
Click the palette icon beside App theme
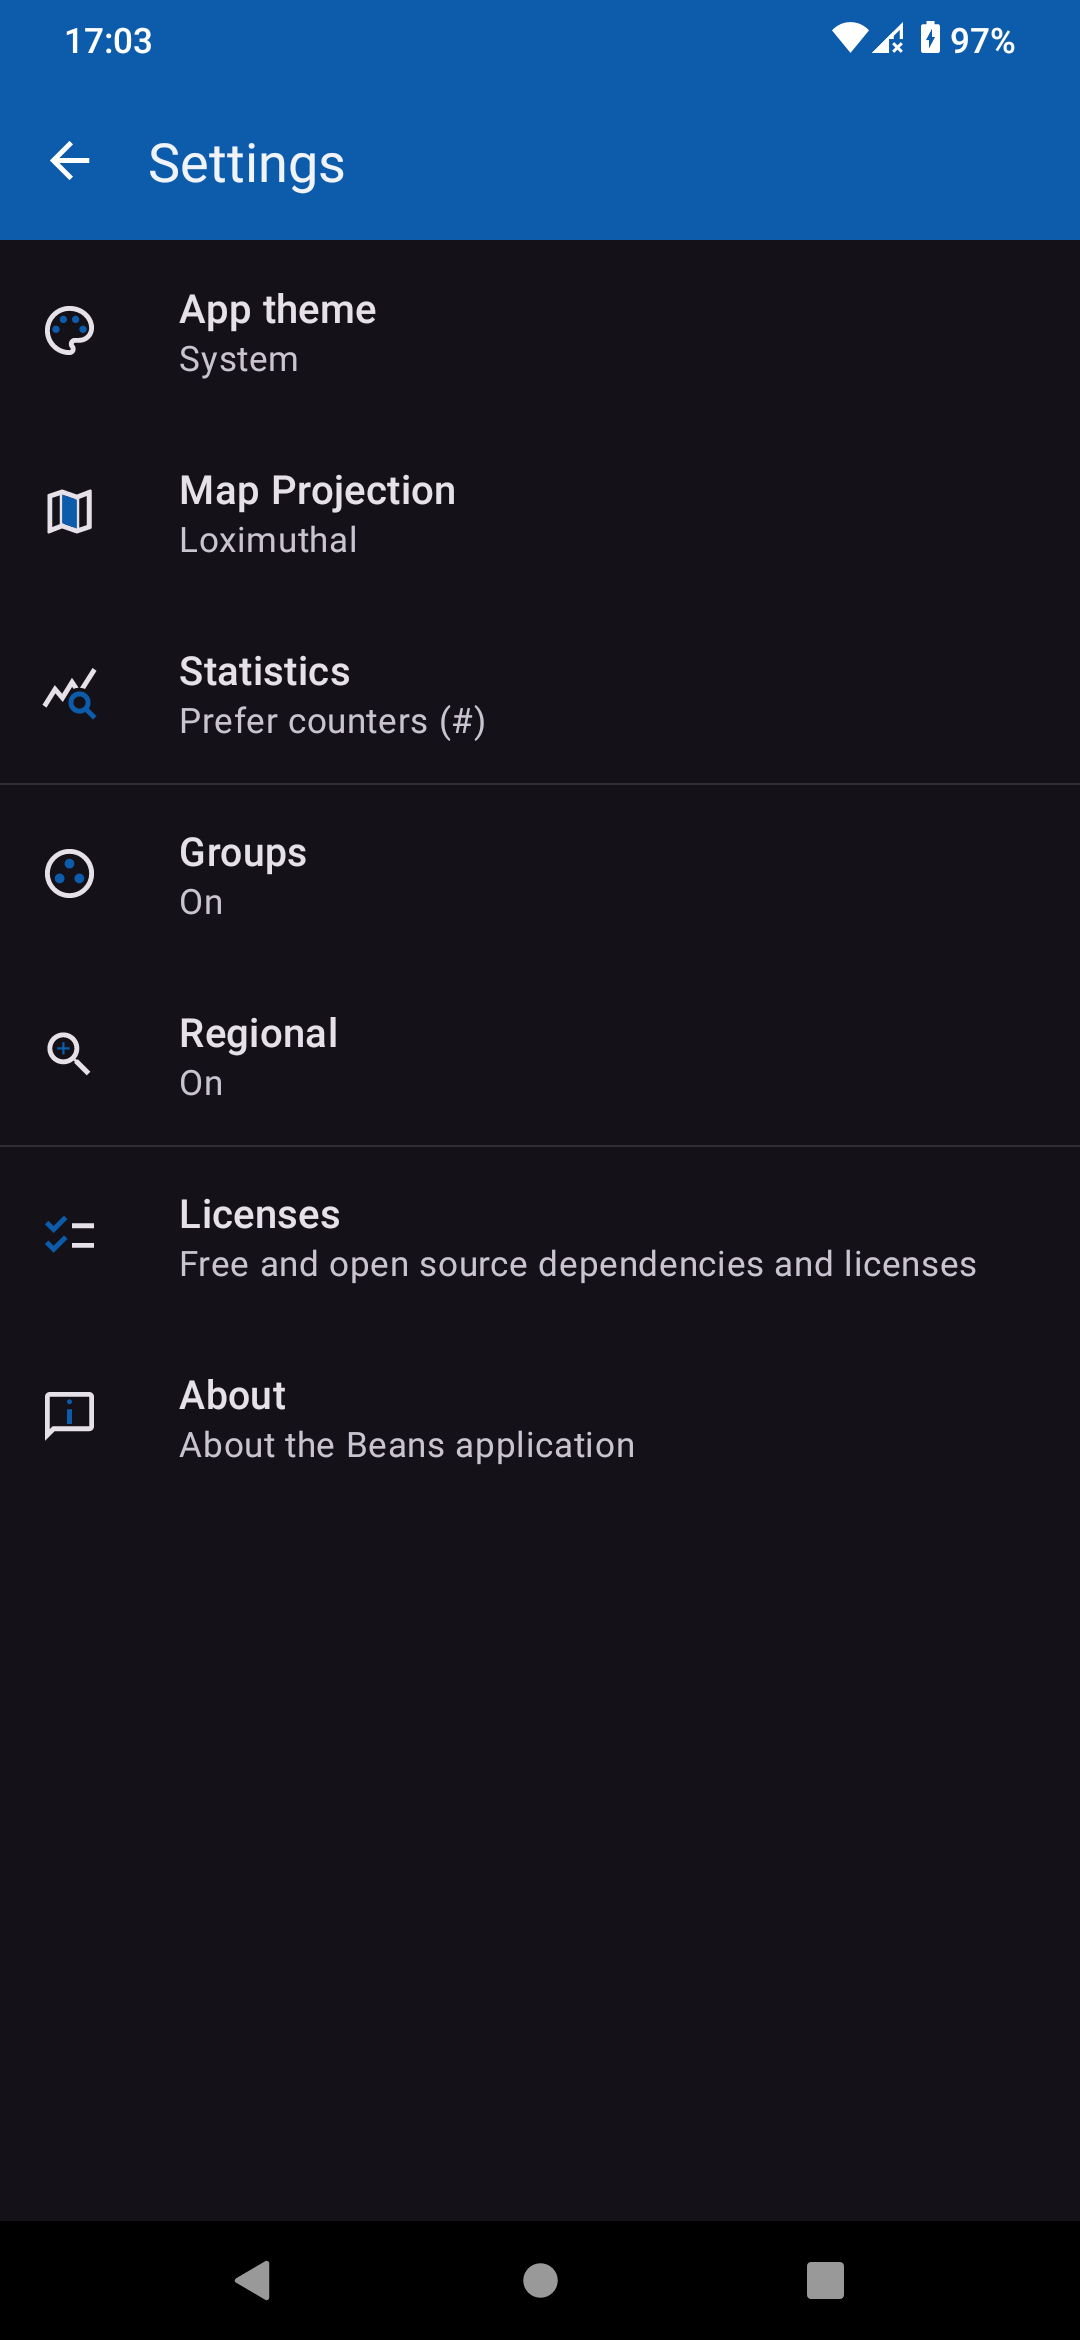70,331
